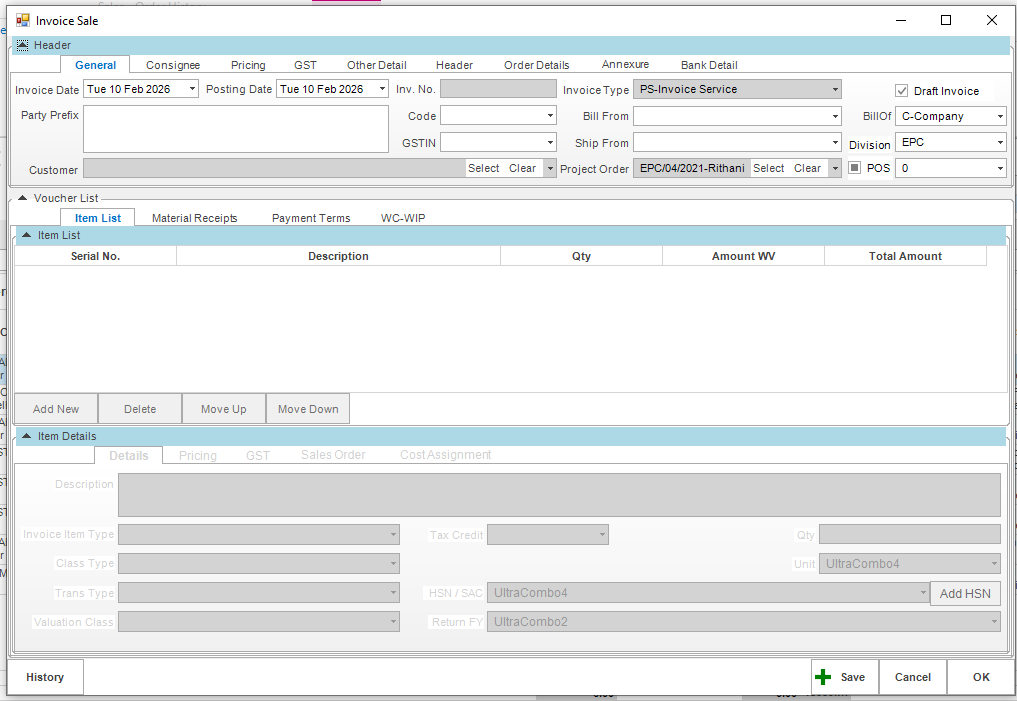Clear the Project Order field
This screenshot has width=1017, height=701.
tap(807, 169)
